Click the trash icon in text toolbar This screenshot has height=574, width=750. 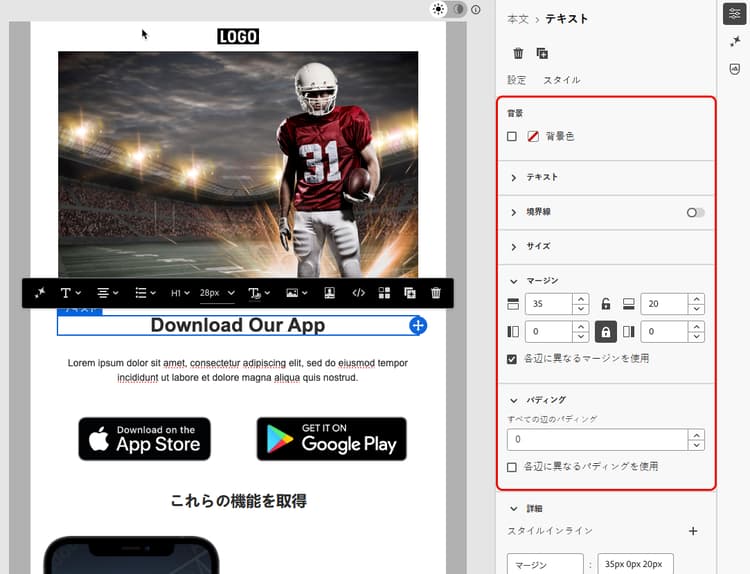click(x=436, y=293)
